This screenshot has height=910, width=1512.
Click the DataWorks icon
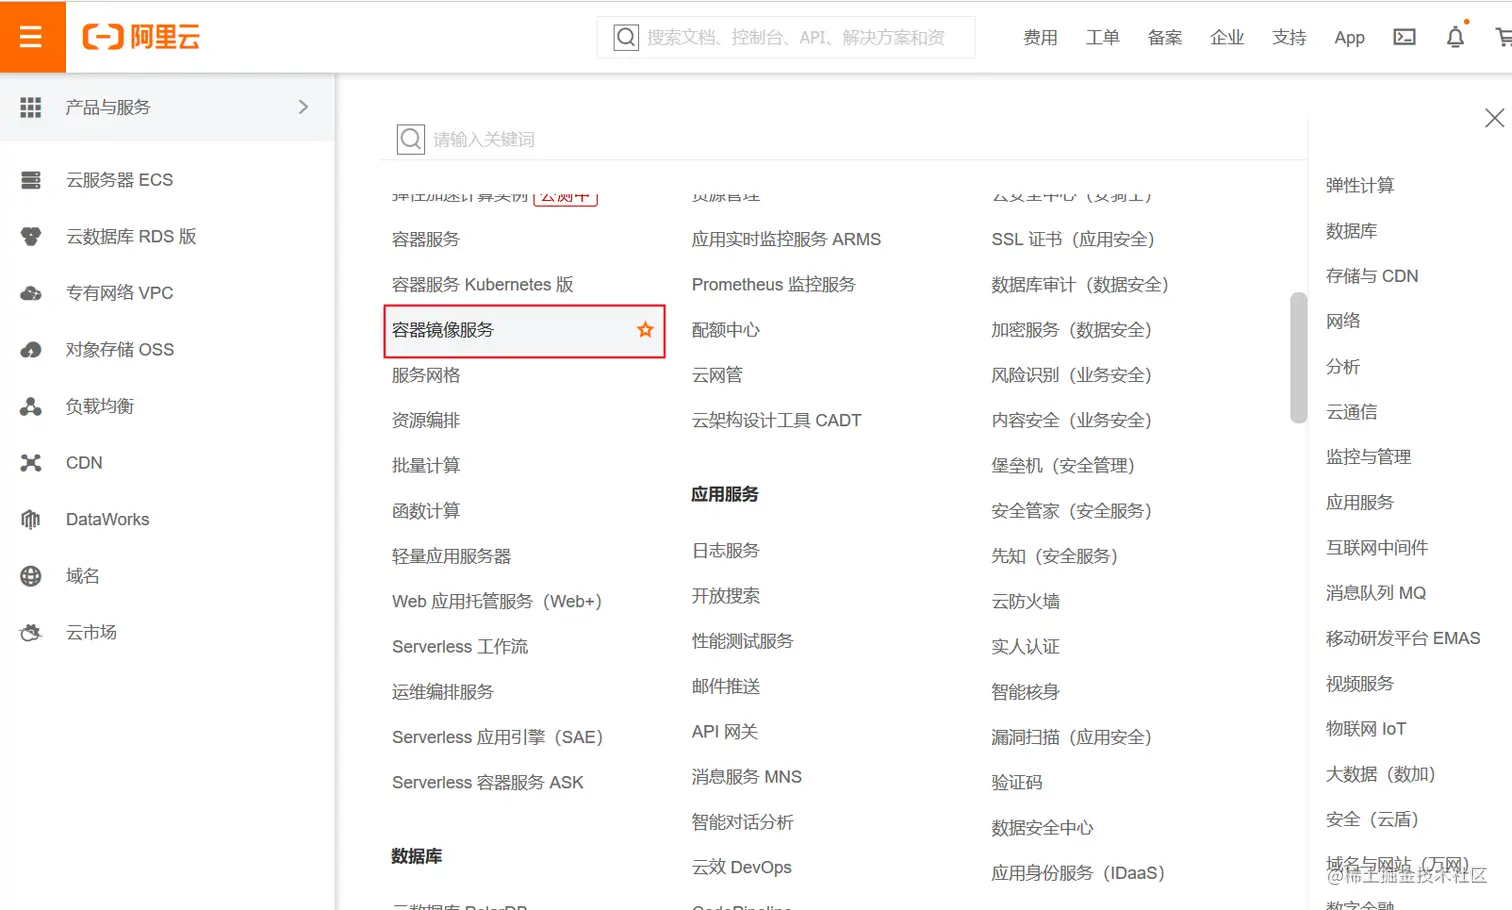[31, 520]
